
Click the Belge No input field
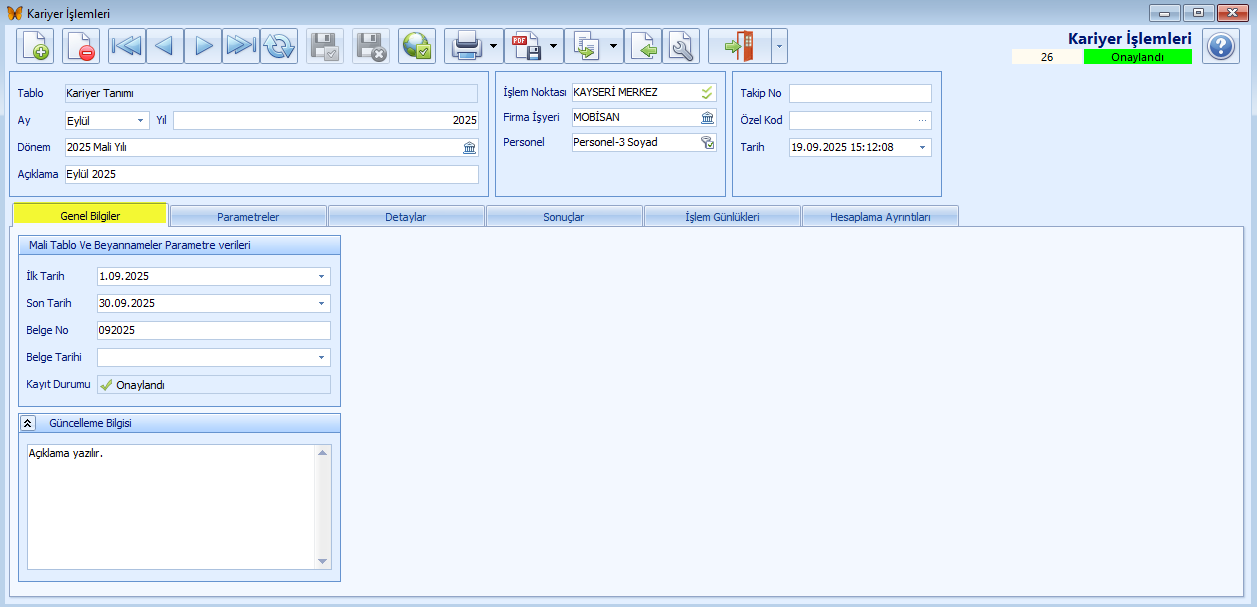pos(213,330)
